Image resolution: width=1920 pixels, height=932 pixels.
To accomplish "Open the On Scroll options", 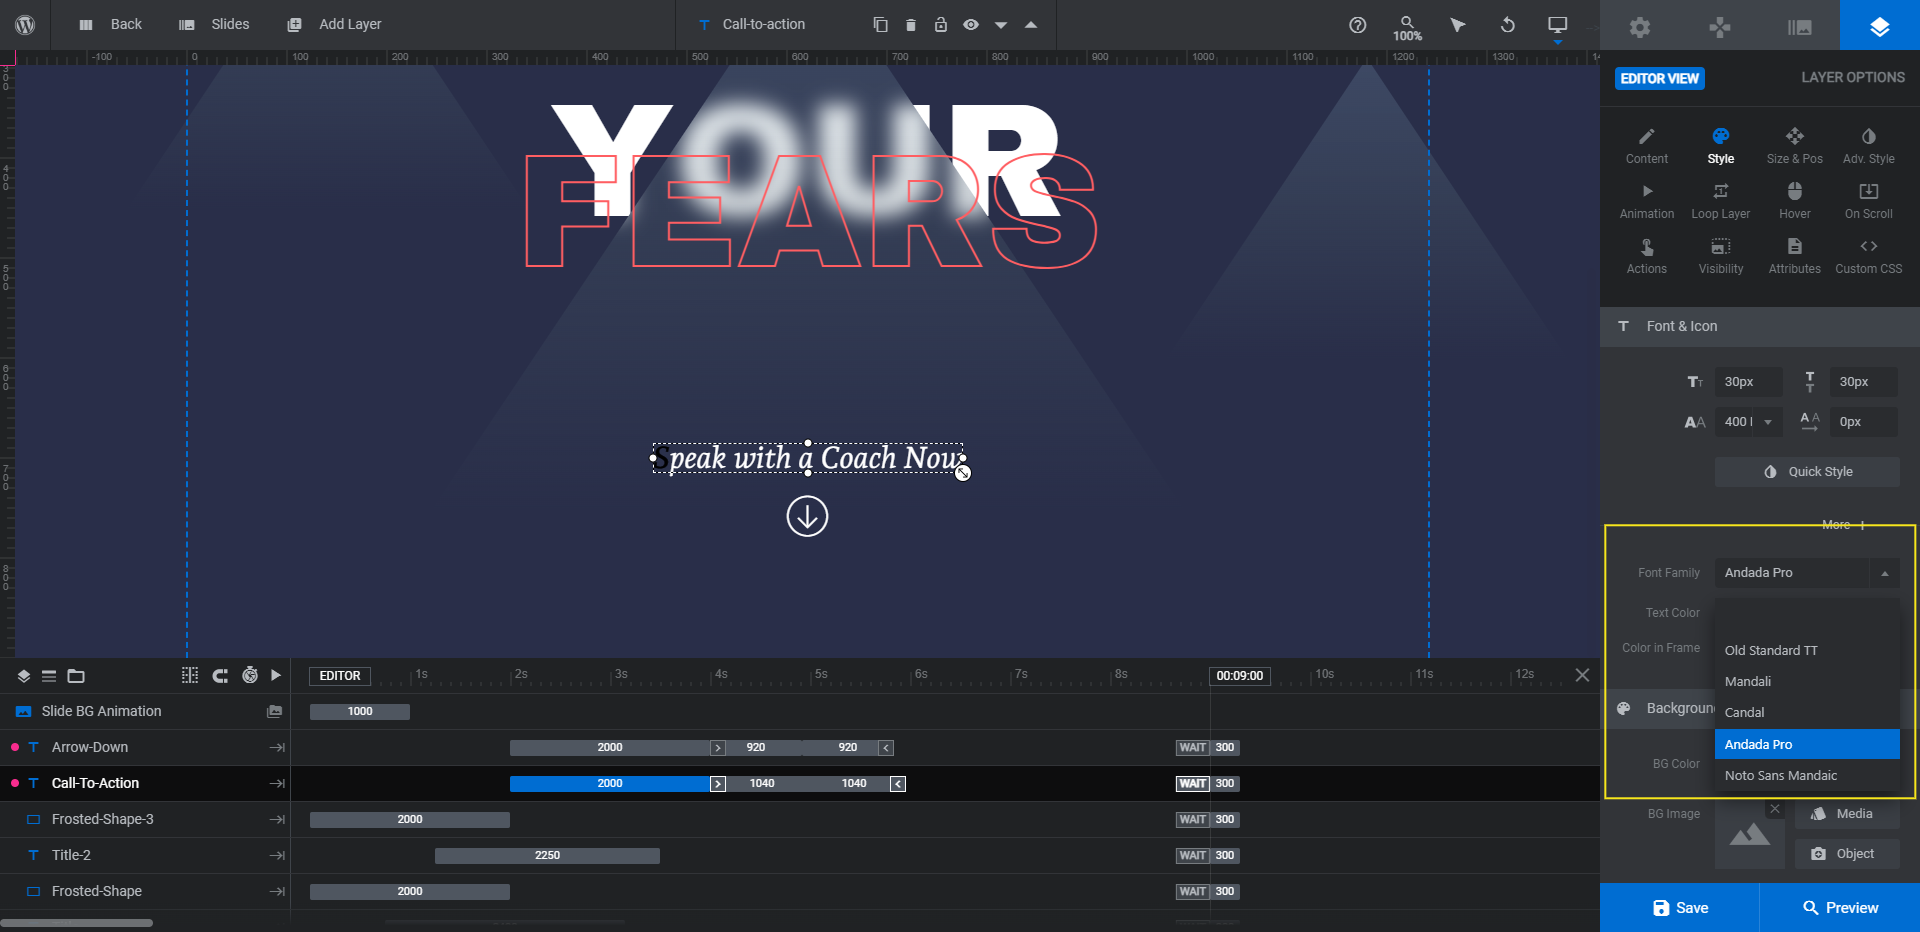I will [1869, 201].
